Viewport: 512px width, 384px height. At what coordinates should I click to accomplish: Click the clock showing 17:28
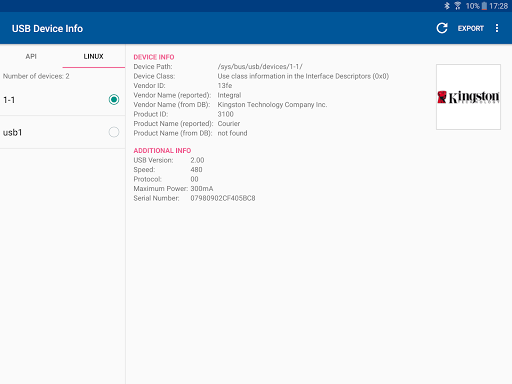point(499,6)
